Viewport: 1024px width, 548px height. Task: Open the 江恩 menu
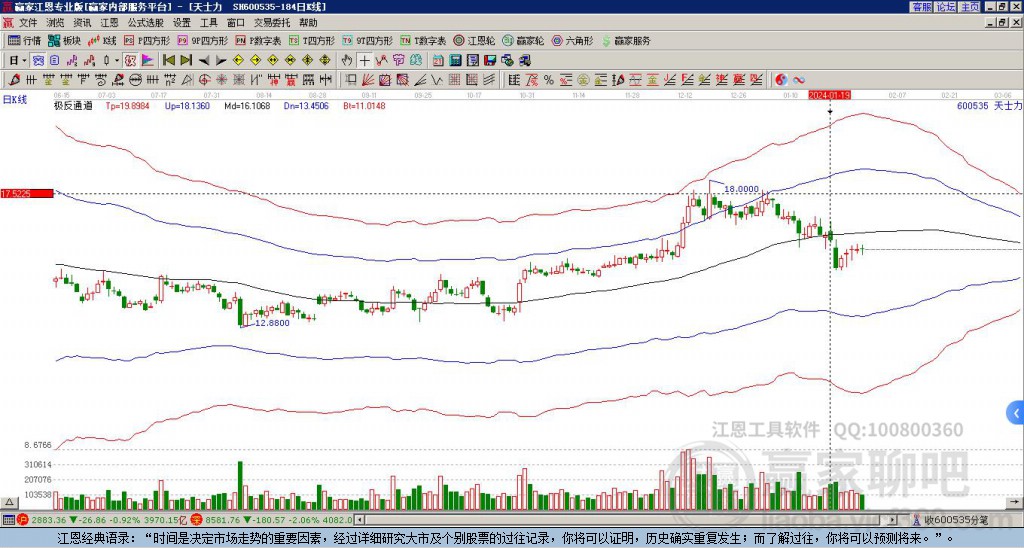[x=109, y=23]
